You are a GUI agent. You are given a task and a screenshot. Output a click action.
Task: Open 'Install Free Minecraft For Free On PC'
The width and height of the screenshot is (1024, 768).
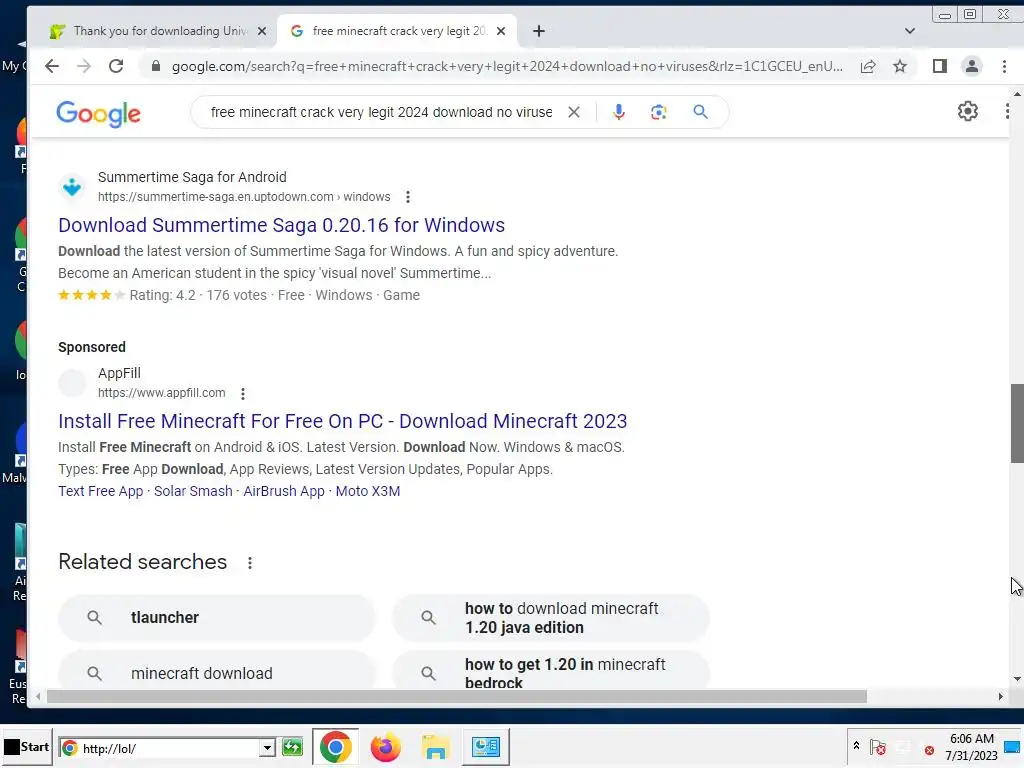342,421
